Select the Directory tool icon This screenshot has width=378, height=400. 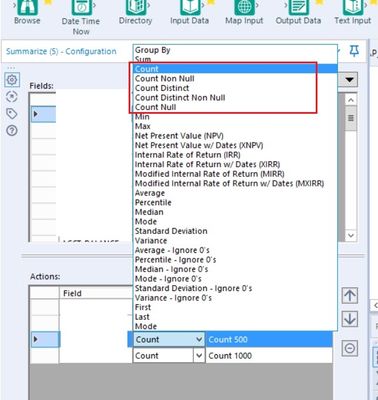coord(135,7)
